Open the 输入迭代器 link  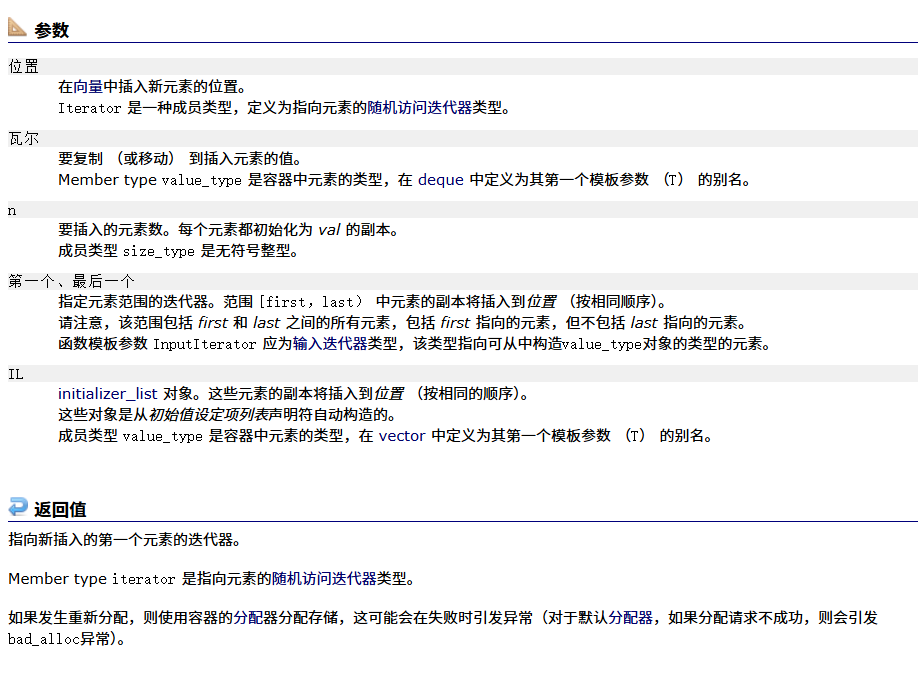[x=330, y=344]
